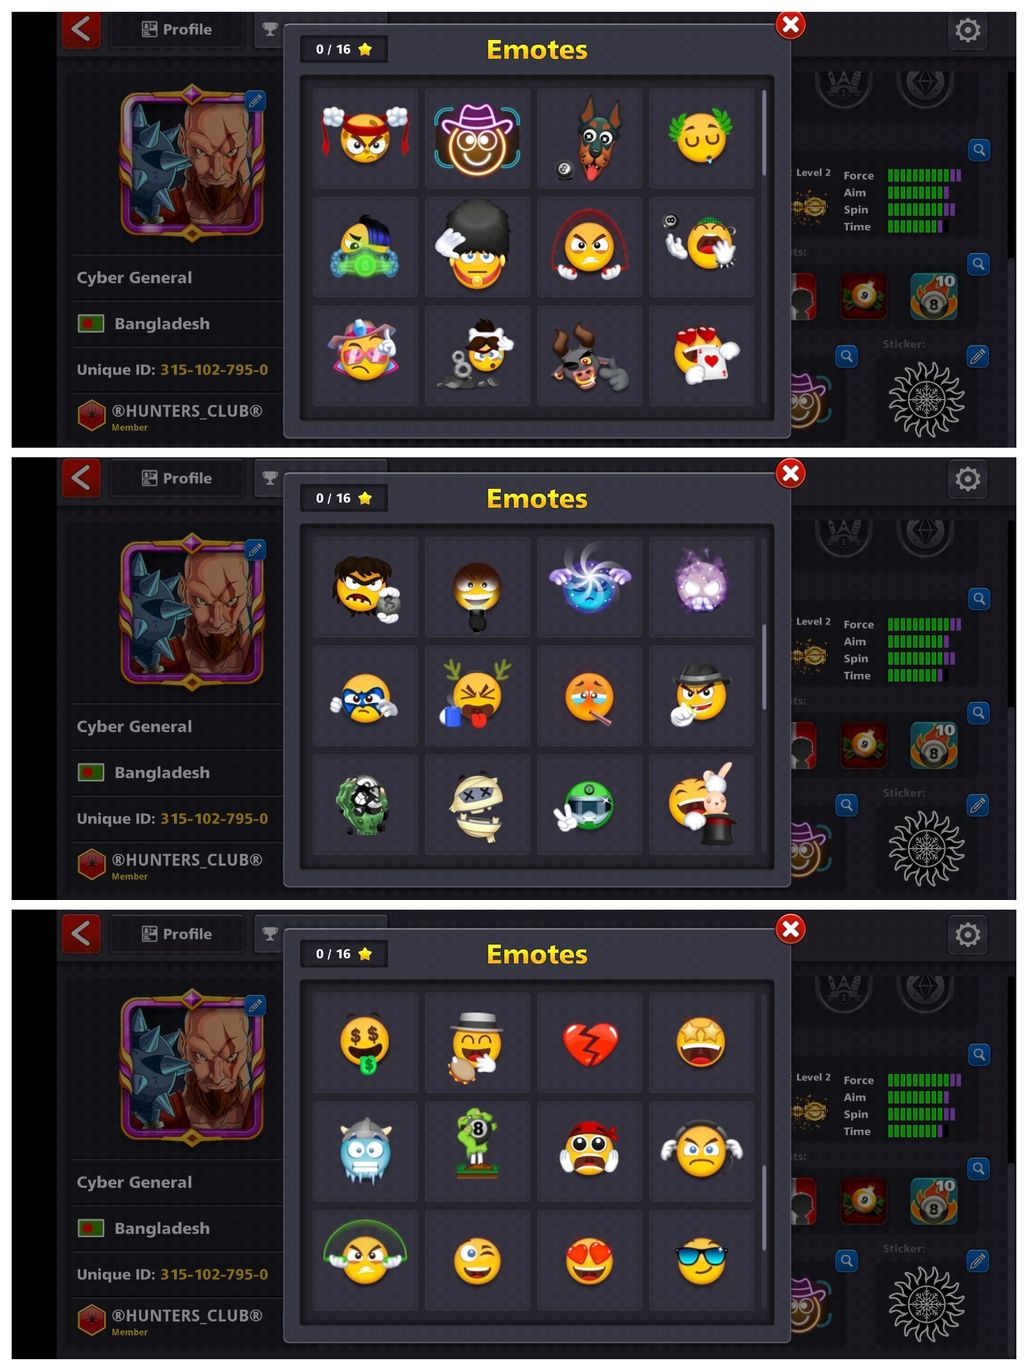Select the laurel wreath sleepy emote

[x=701, y=137]
